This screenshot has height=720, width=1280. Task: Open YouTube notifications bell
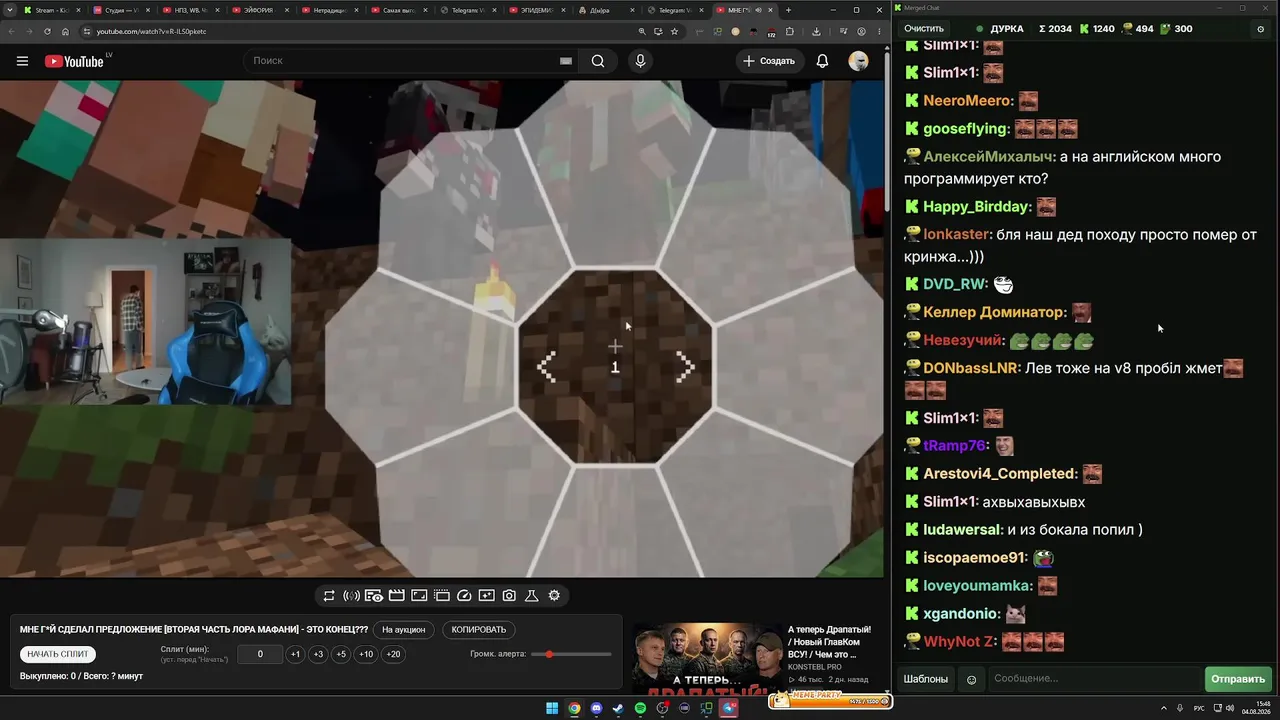822,61
